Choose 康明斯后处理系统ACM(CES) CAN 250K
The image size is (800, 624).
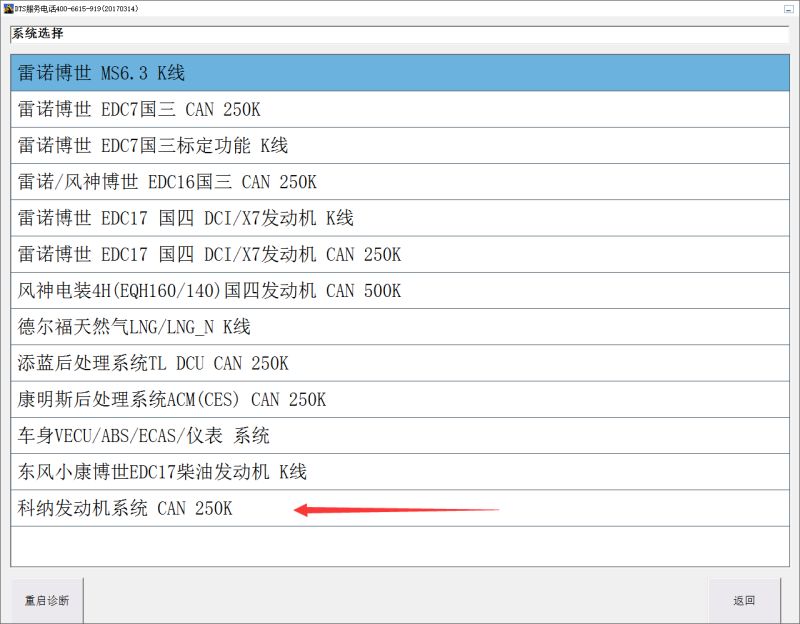tap(400, 400)
